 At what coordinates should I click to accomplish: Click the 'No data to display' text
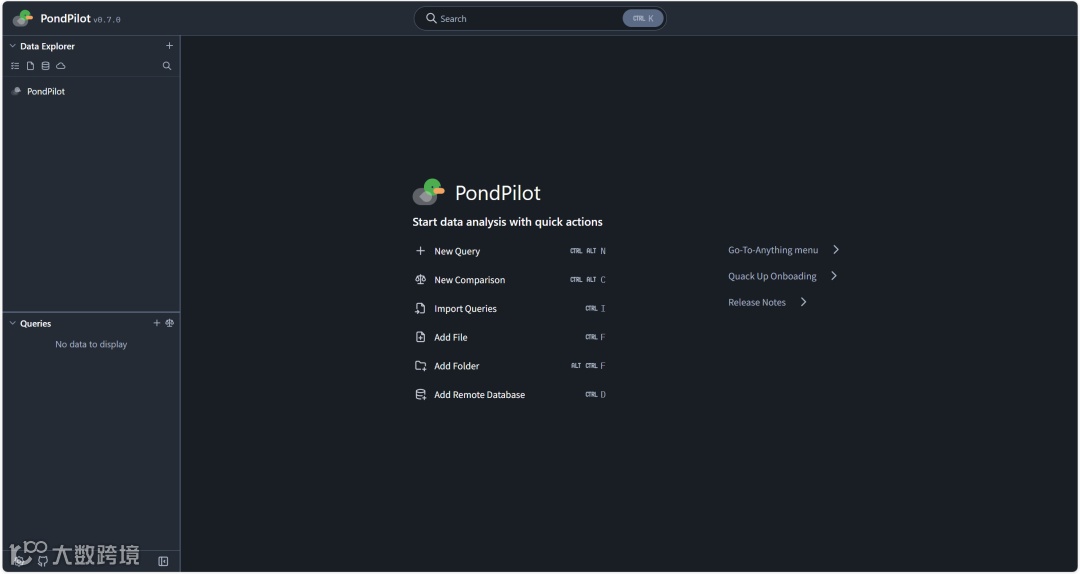[91, 345]
